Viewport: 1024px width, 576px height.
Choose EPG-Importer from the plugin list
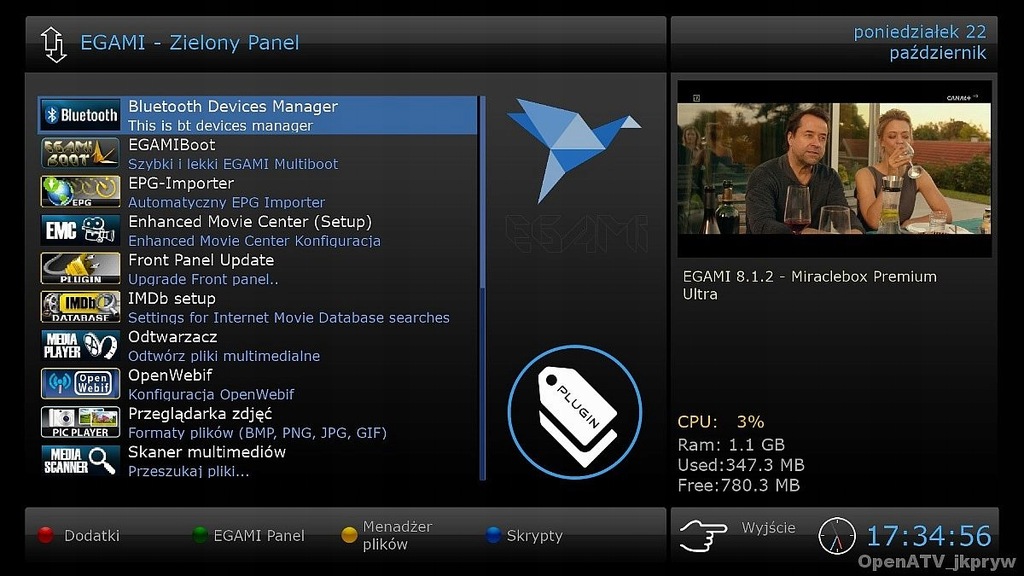click(258, 192)
